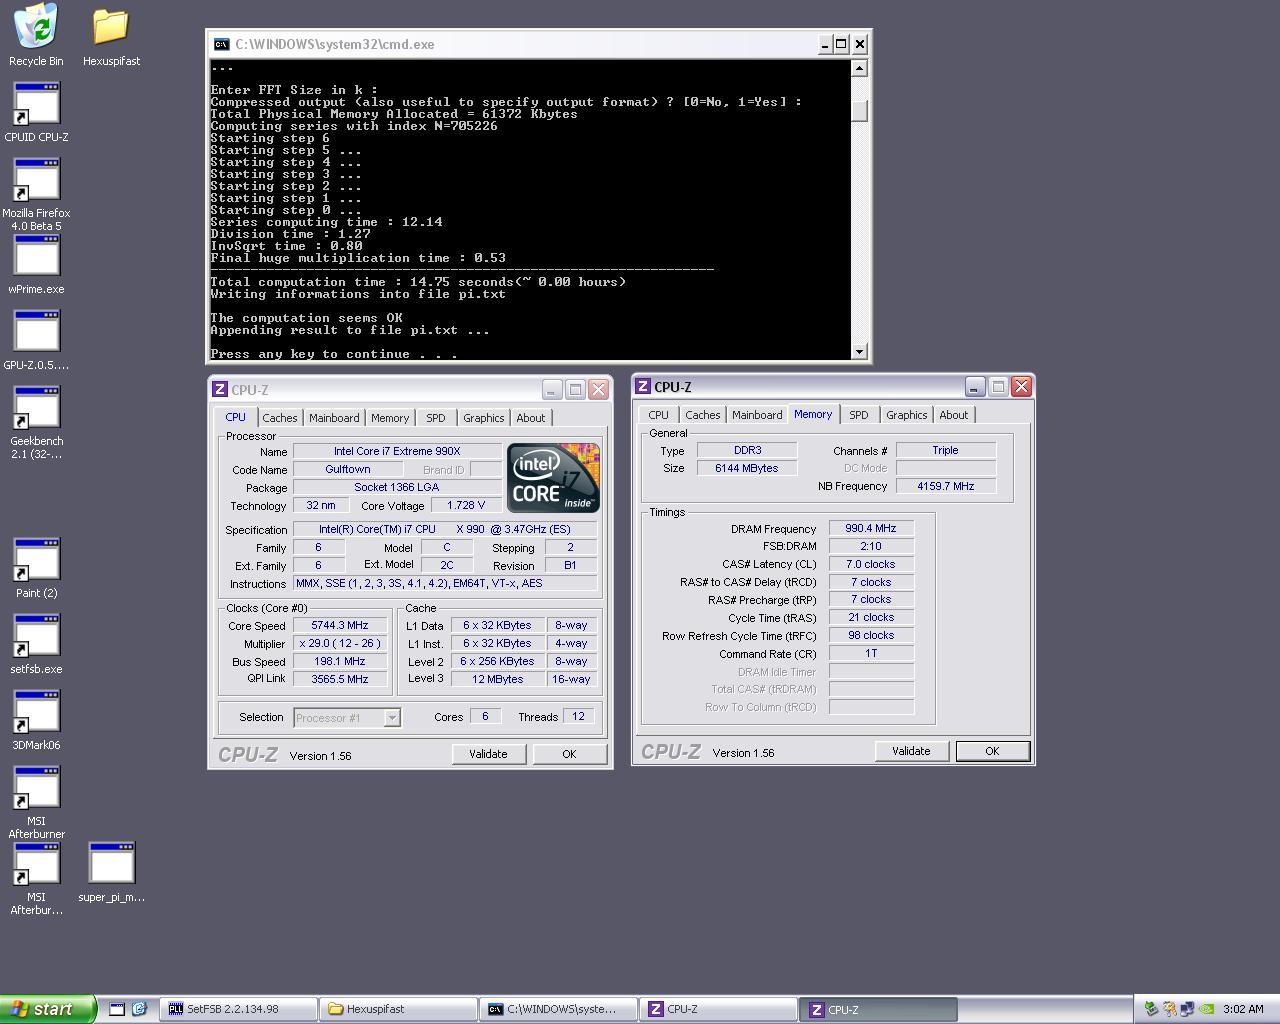Open Mainboard tab in Memory CPU-Z window

pyautogui.click(x=757, y=415)
